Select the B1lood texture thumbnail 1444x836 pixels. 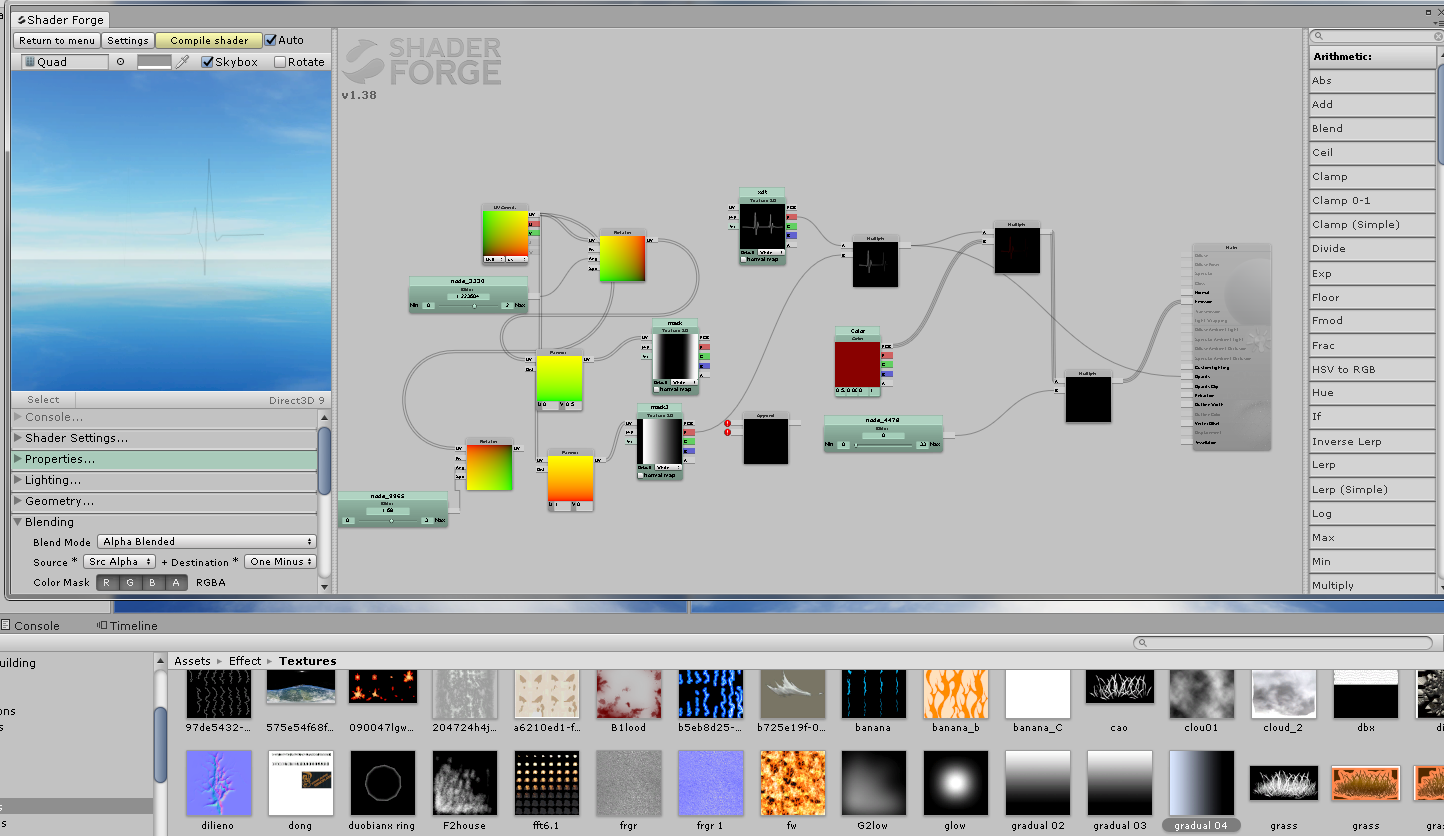click(628, 694)
